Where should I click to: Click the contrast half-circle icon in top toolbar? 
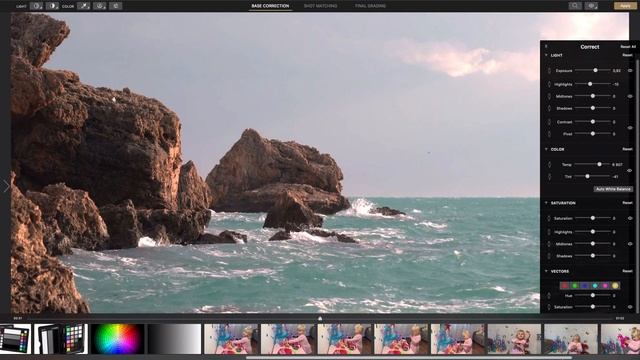pos(52,6)
